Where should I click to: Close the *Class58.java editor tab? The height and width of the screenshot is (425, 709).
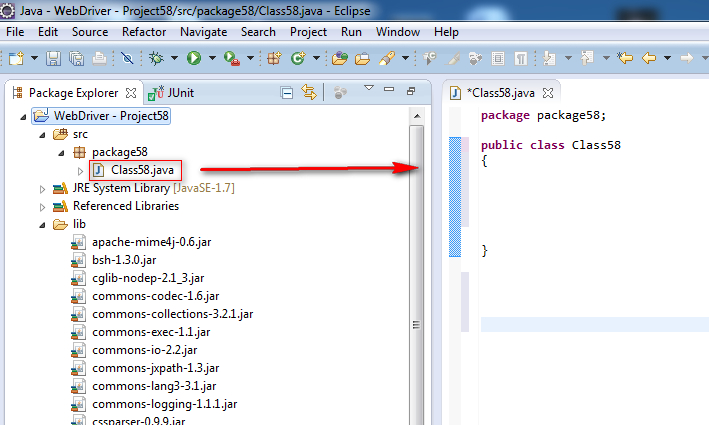(x=548, y=93)
